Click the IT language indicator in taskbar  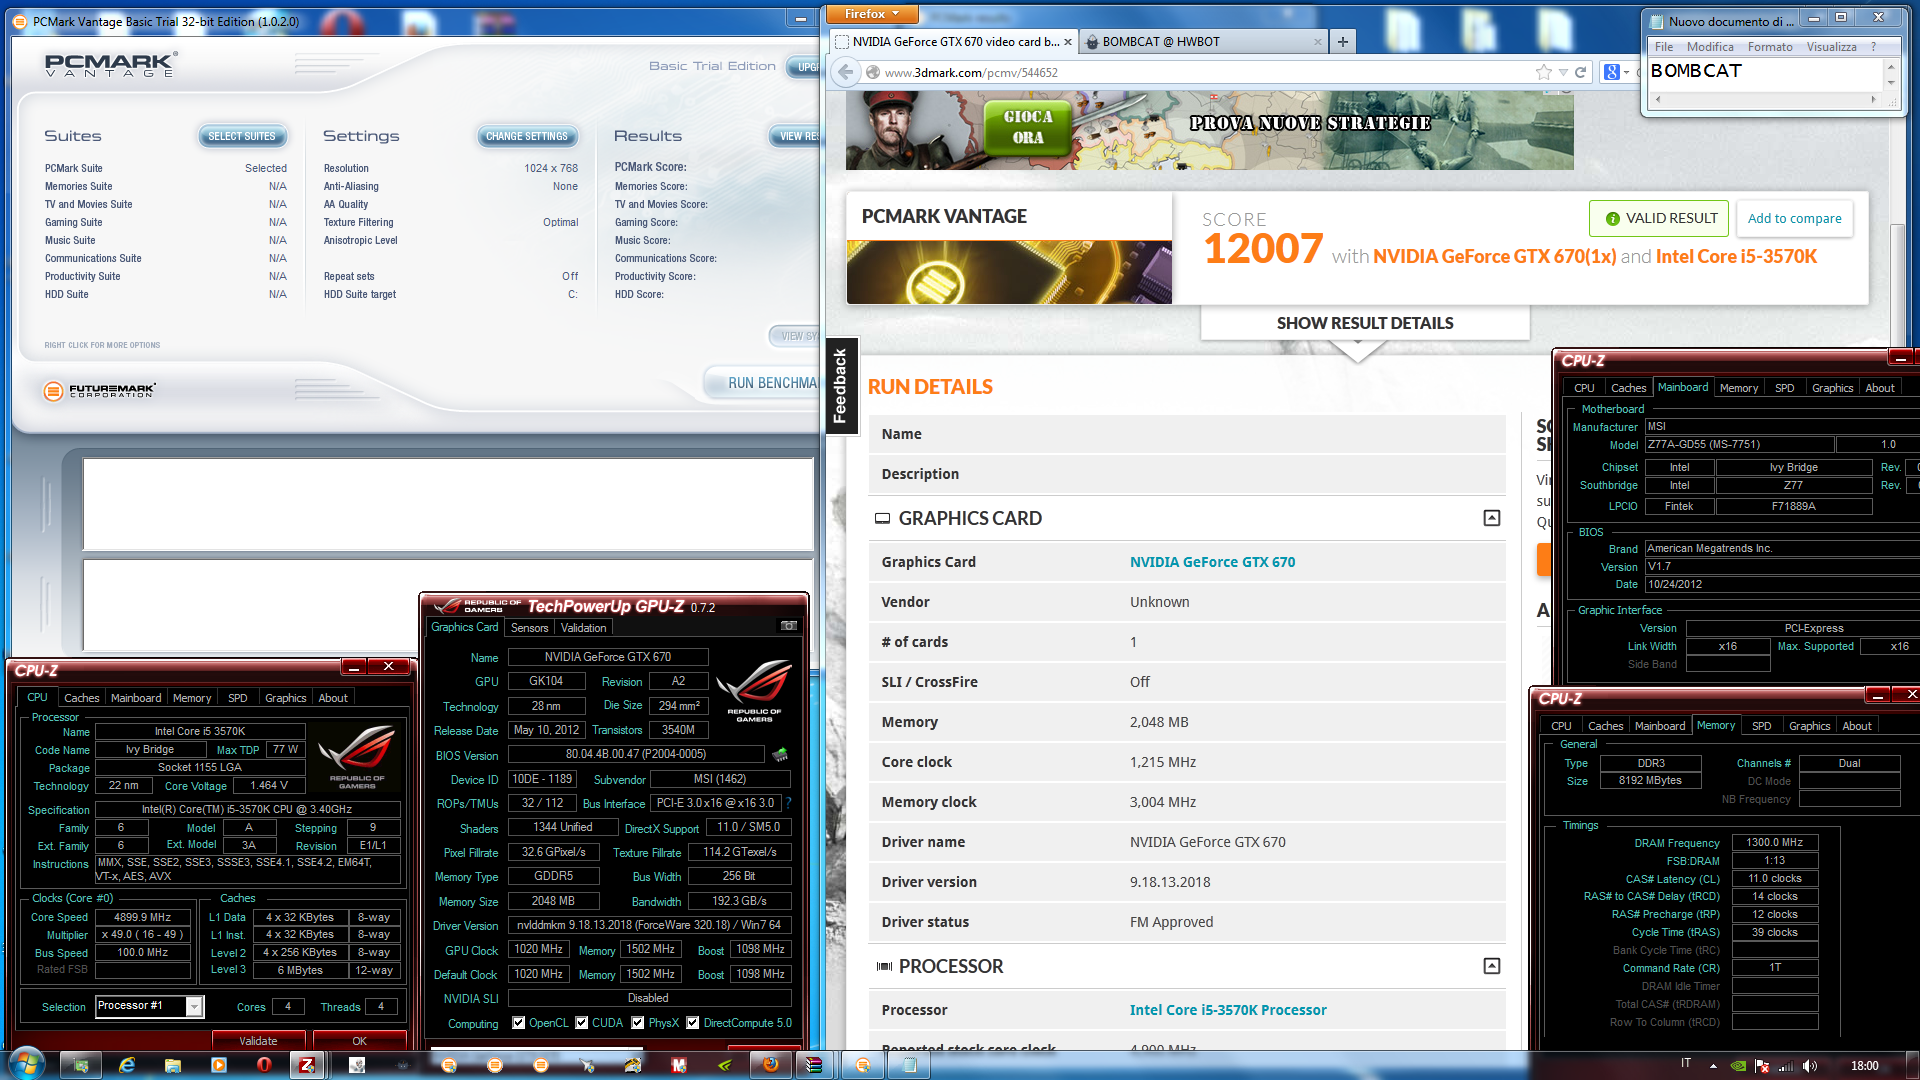1686,1063
